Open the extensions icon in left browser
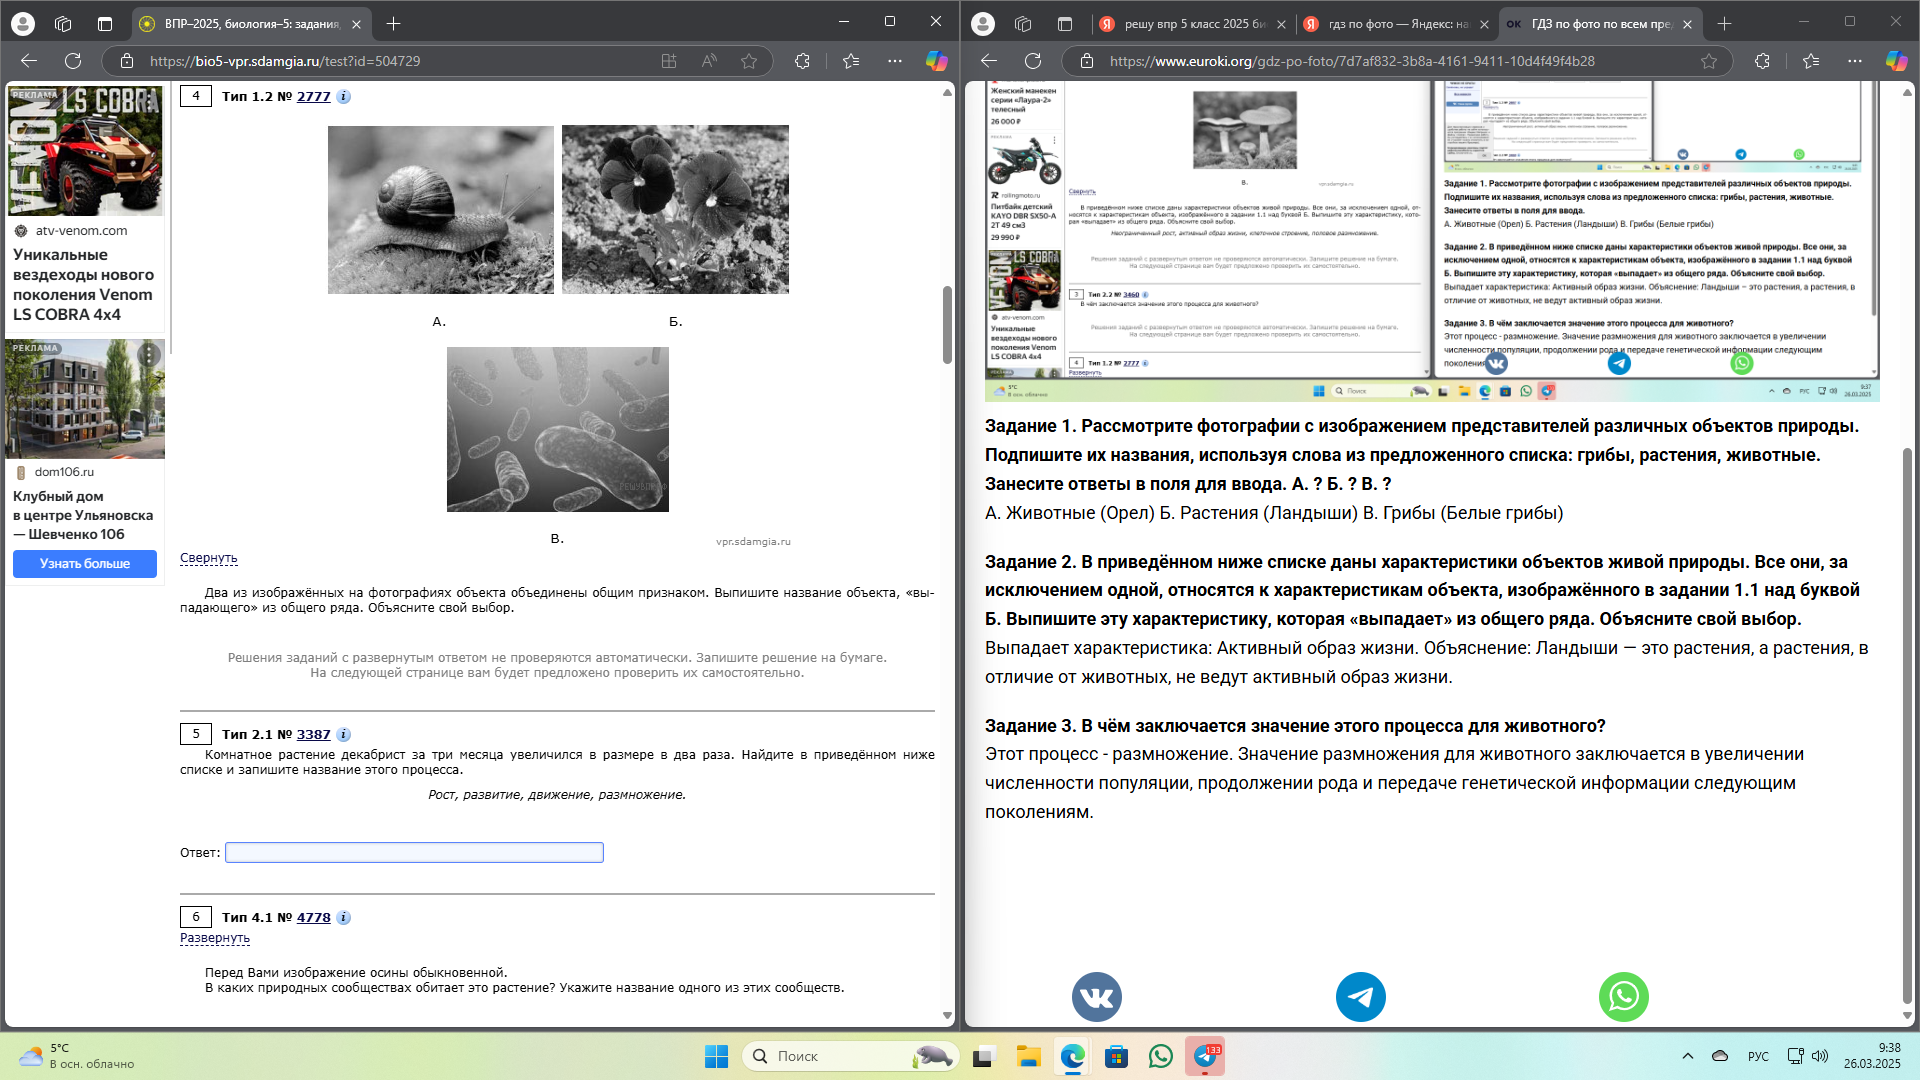The image size is (1920, 1080). click(x=802, y=61)
